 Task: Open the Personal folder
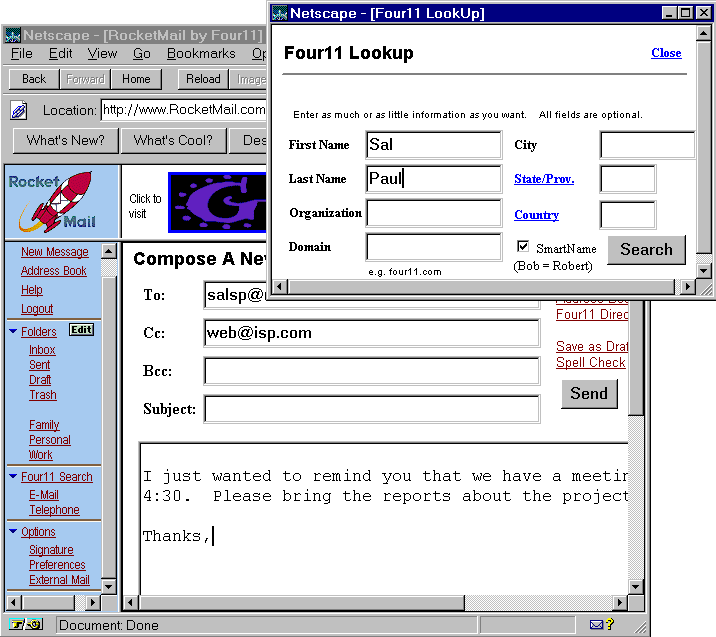click(50, 440)
